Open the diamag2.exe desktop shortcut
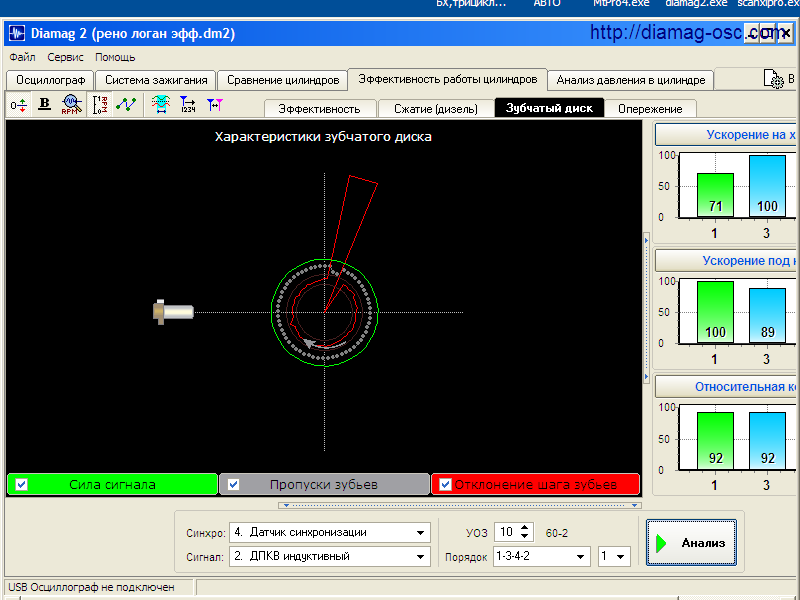The image size is (800, 600). coord(696,4)
